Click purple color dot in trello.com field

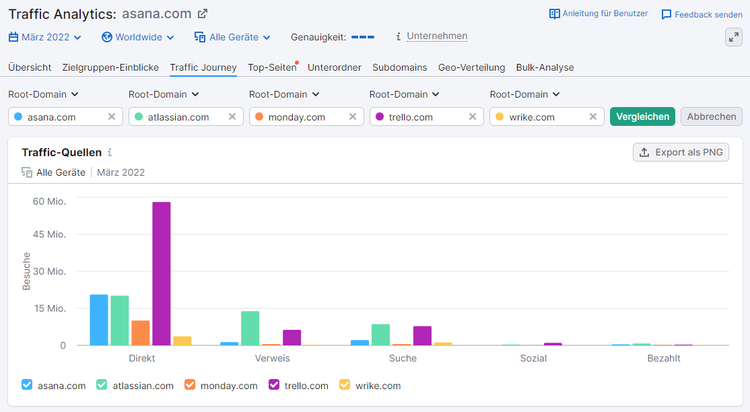pos(380,117)
